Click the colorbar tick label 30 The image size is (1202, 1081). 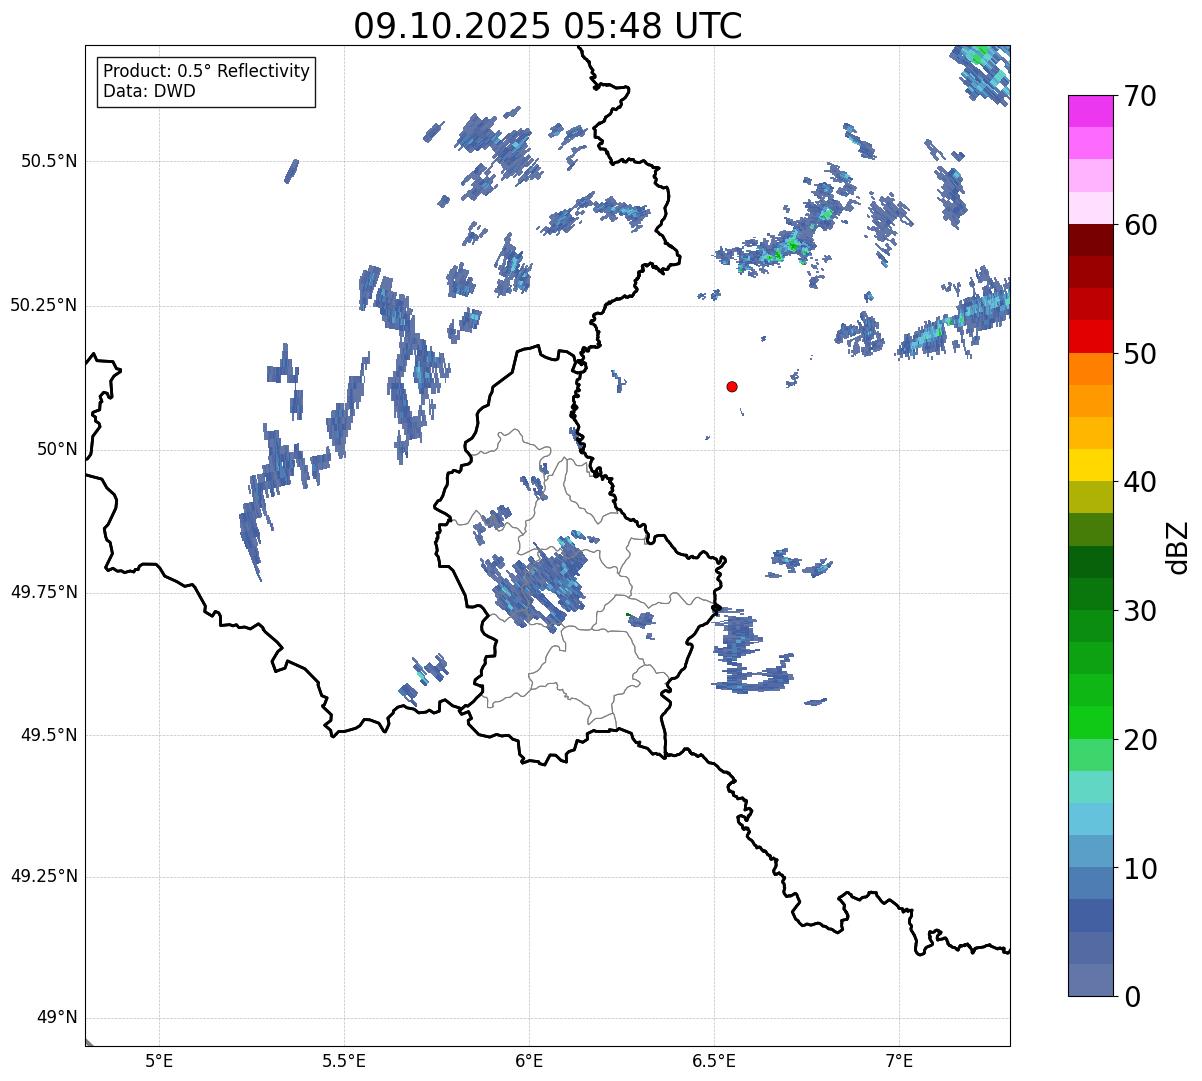(x=1140, y=611)
